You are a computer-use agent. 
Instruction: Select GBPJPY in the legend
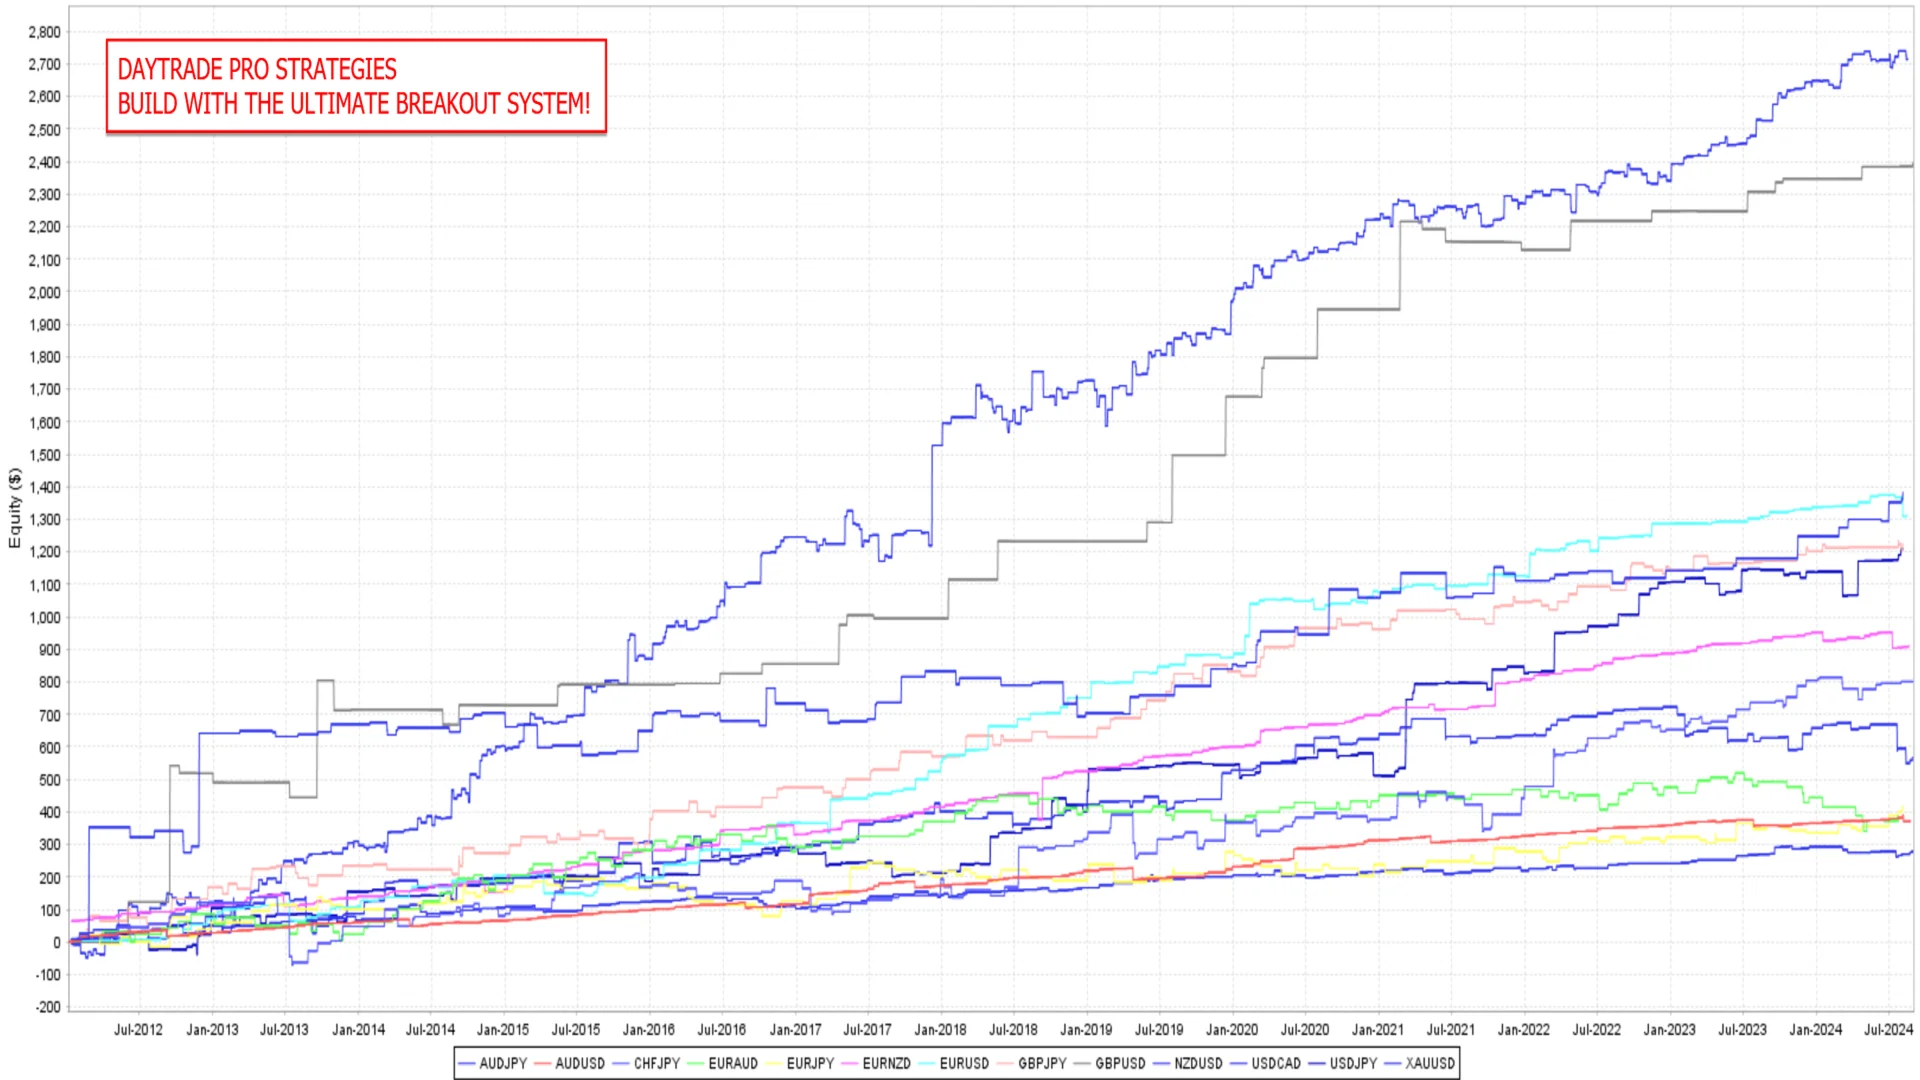1032,1063
